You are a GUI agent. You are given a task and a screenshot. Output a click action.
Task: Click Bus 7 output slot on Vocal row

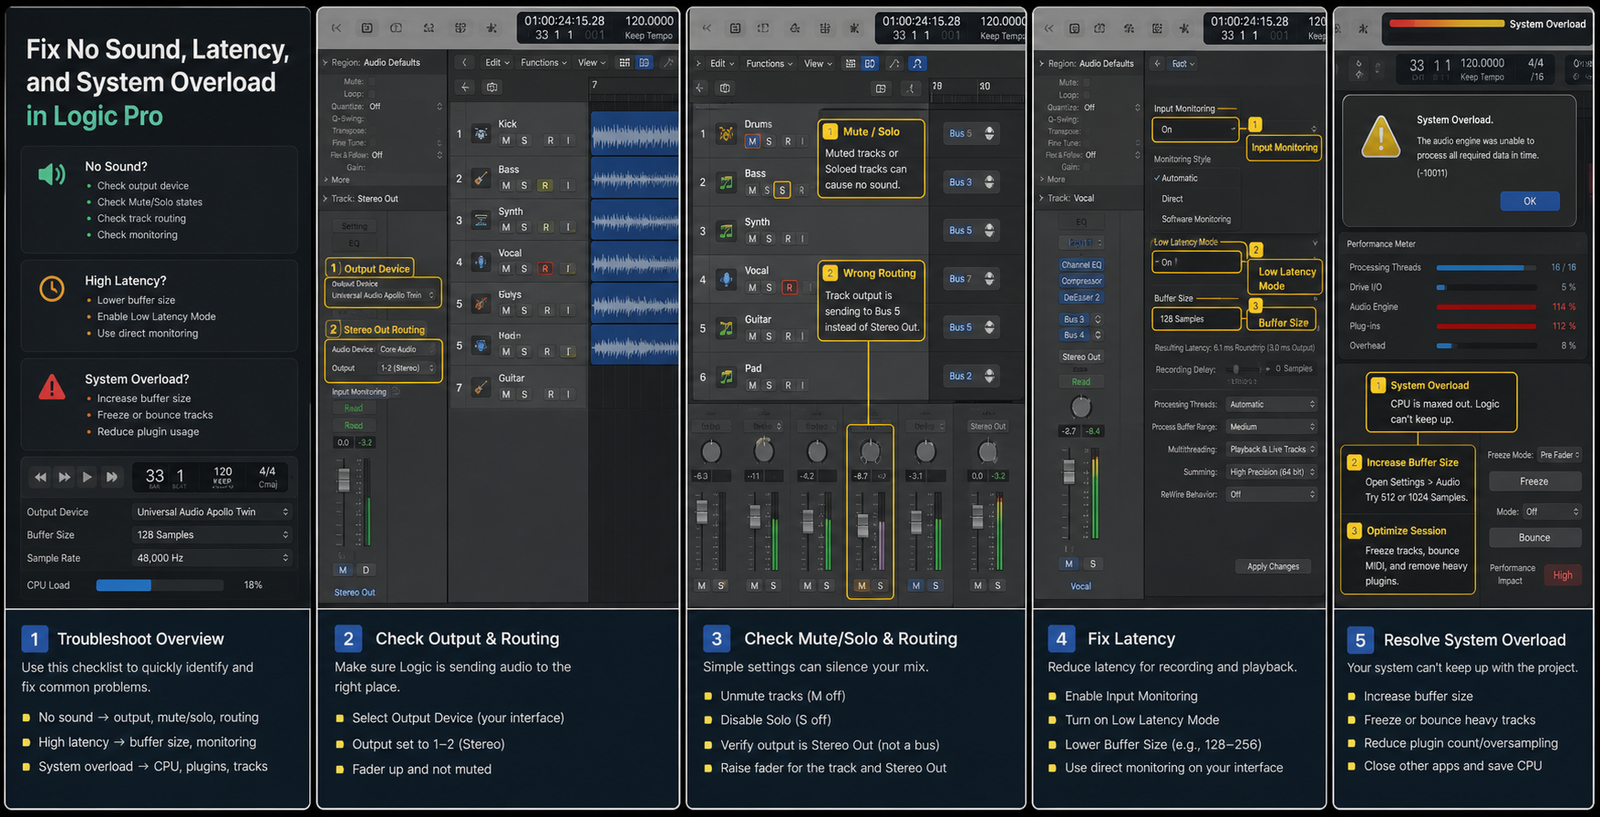(970, 279)
